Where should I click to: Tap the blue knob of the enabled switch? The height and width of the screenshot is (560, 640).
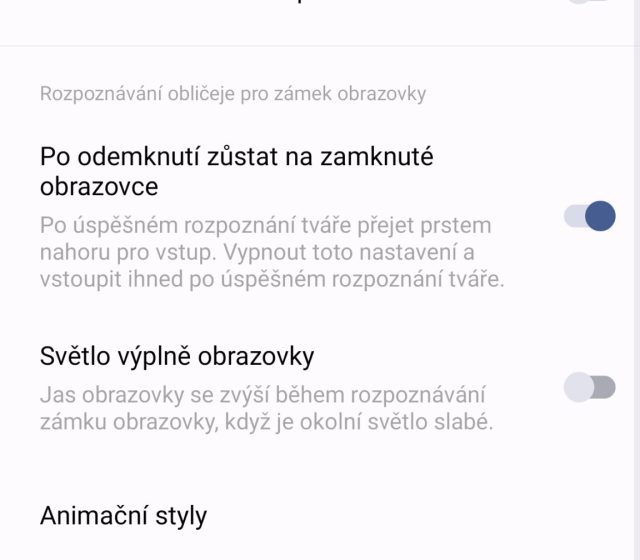pos(599,216)
